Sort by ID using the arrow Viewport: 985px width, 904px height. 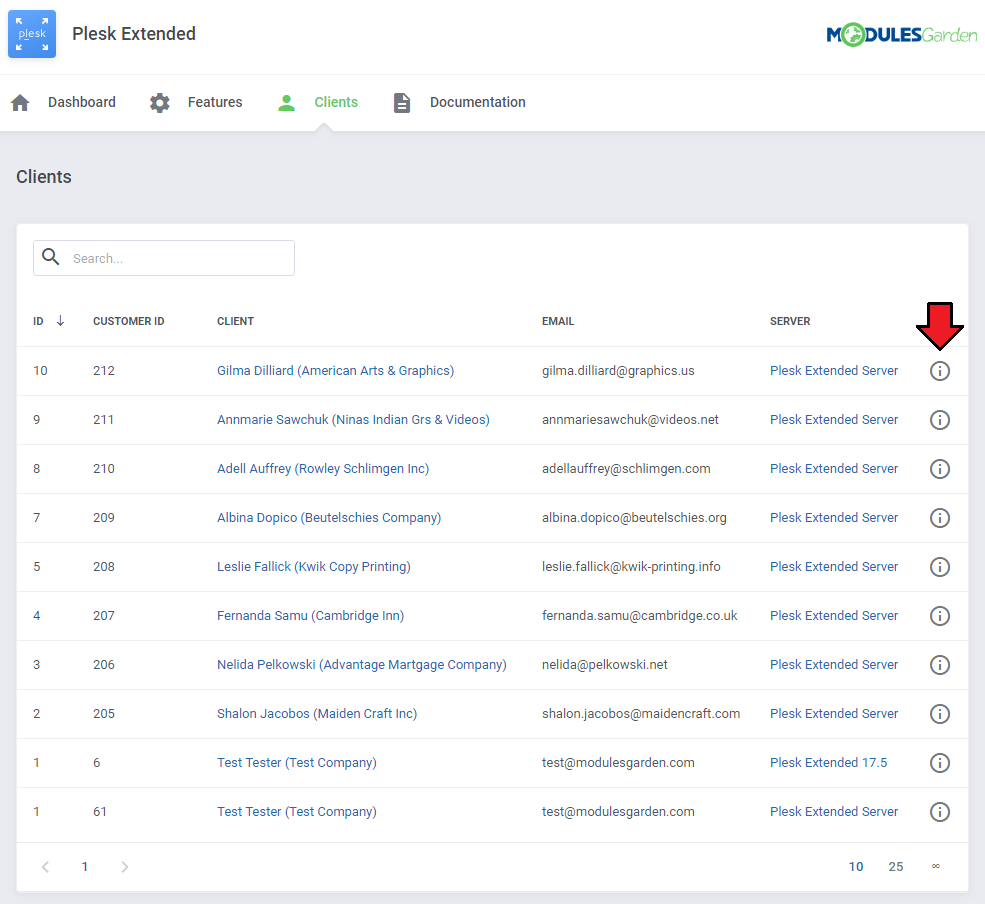60,320
